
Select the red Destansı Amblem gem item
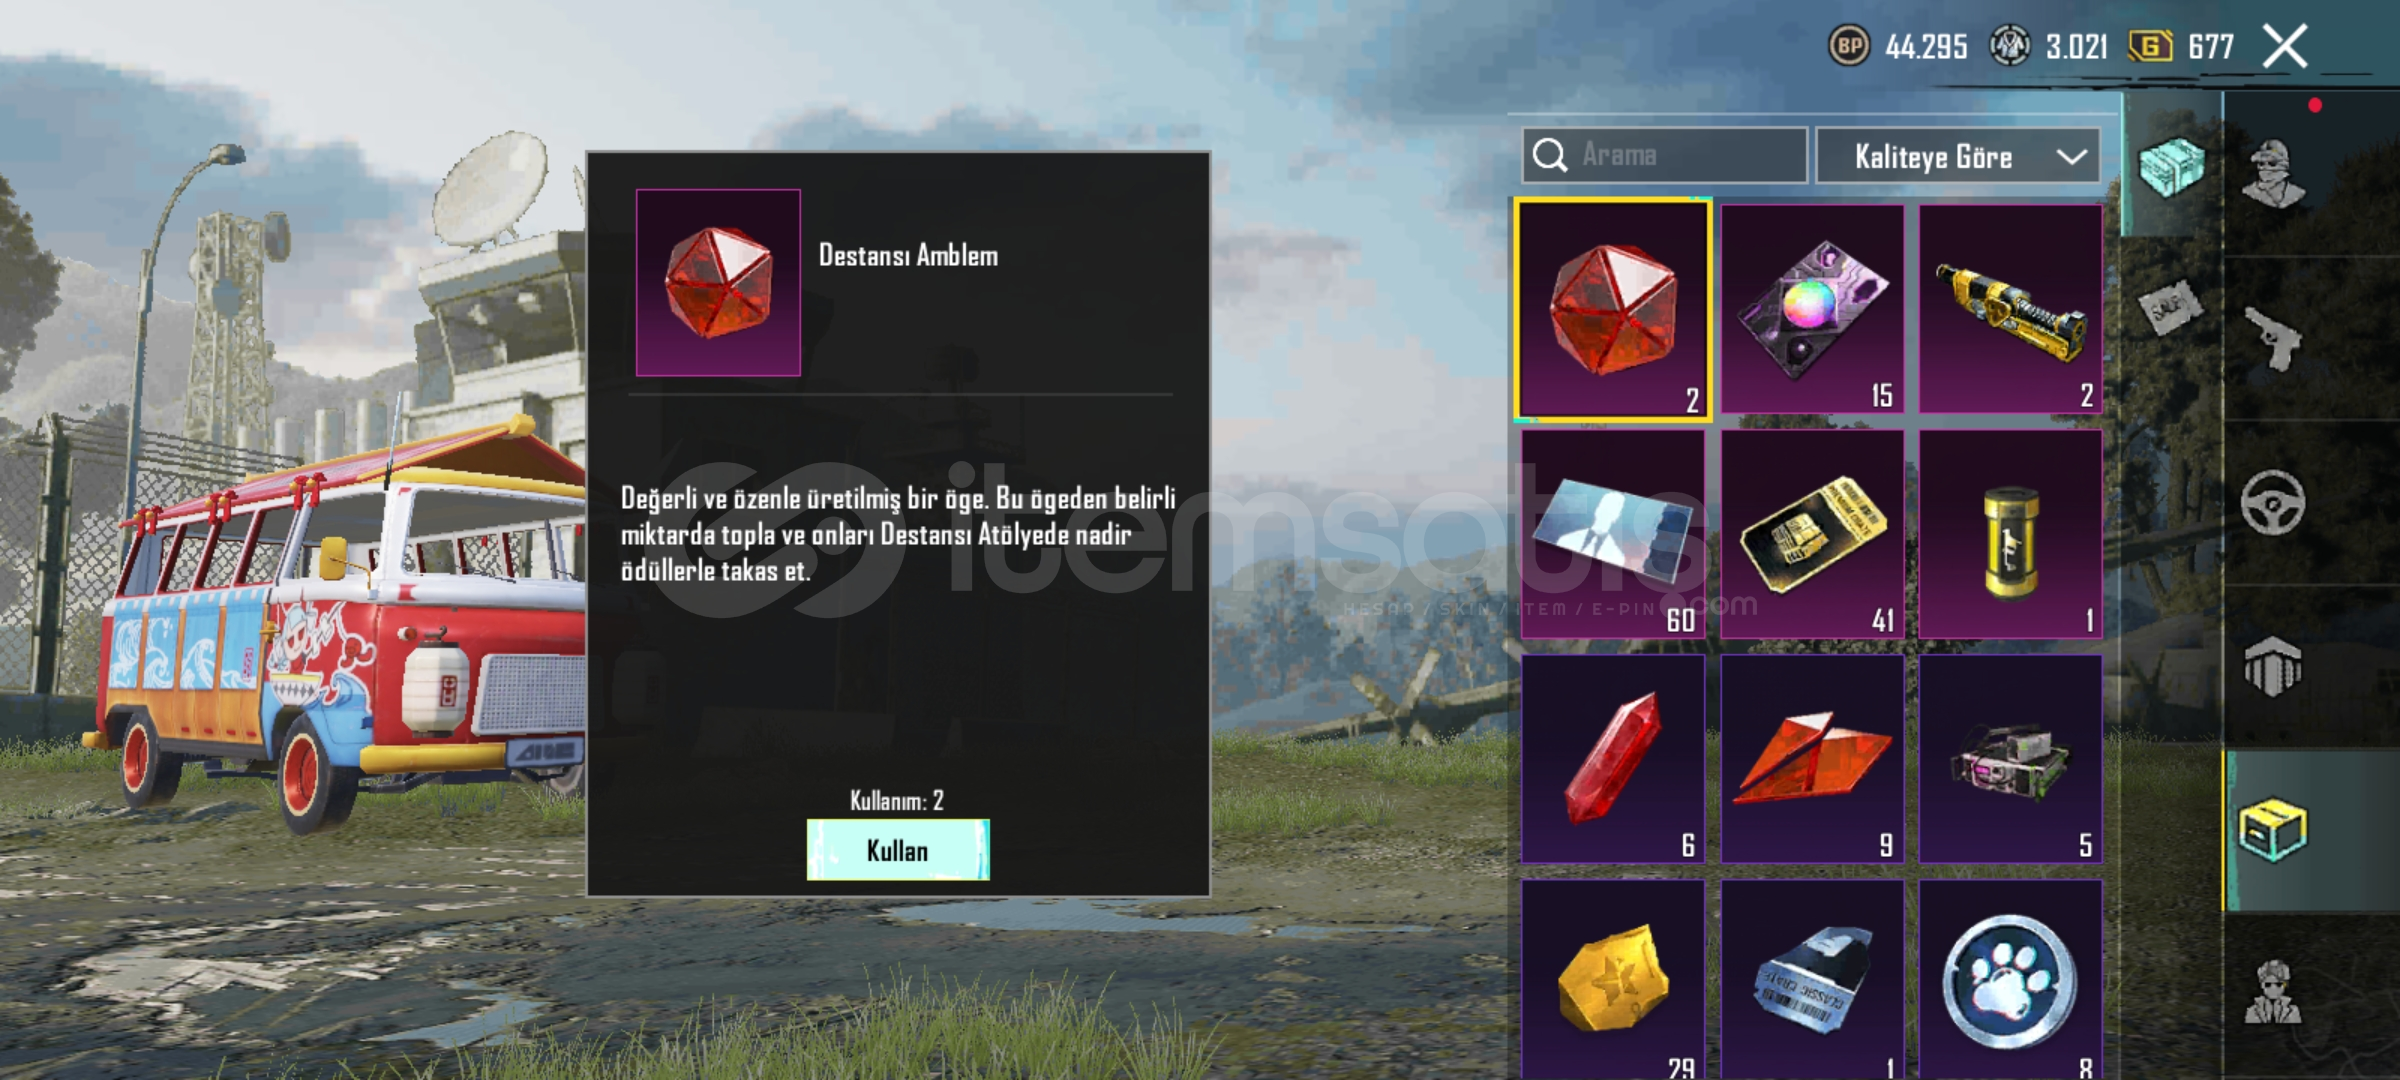(x=1612, y=309)
